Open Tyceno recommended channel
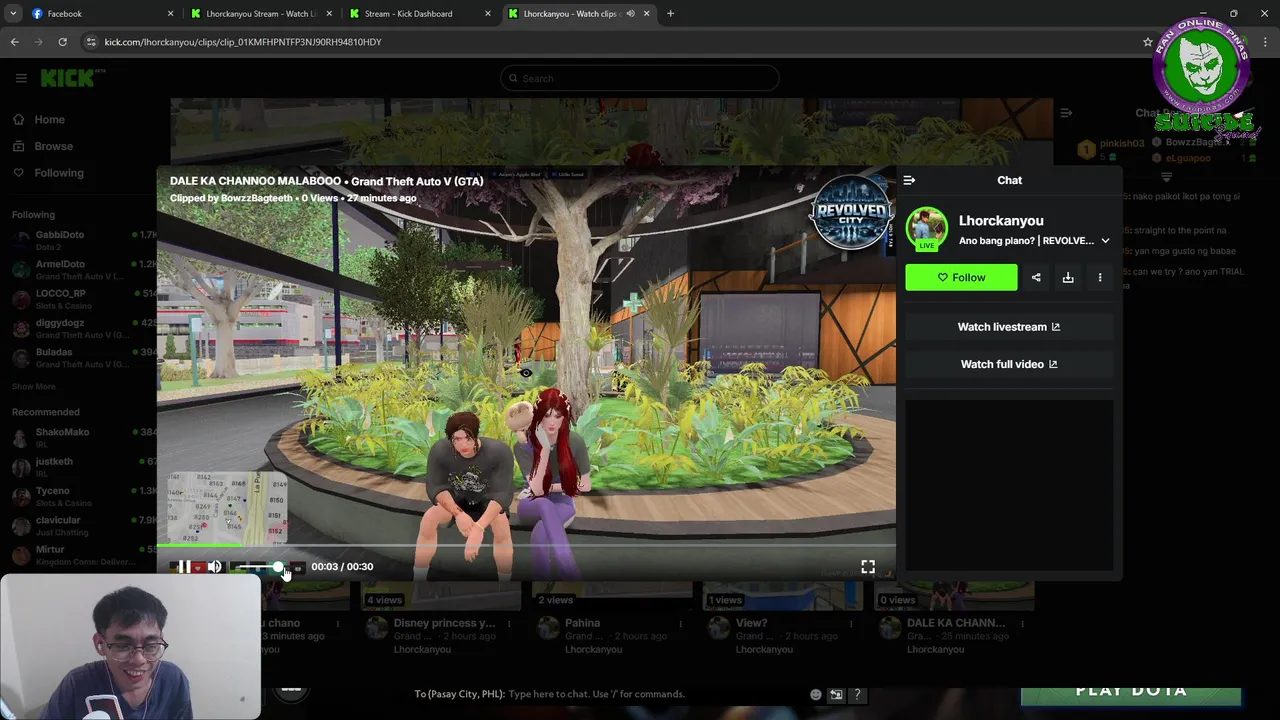This screenshot has width=1280, height=720. (x=82, y=497)
